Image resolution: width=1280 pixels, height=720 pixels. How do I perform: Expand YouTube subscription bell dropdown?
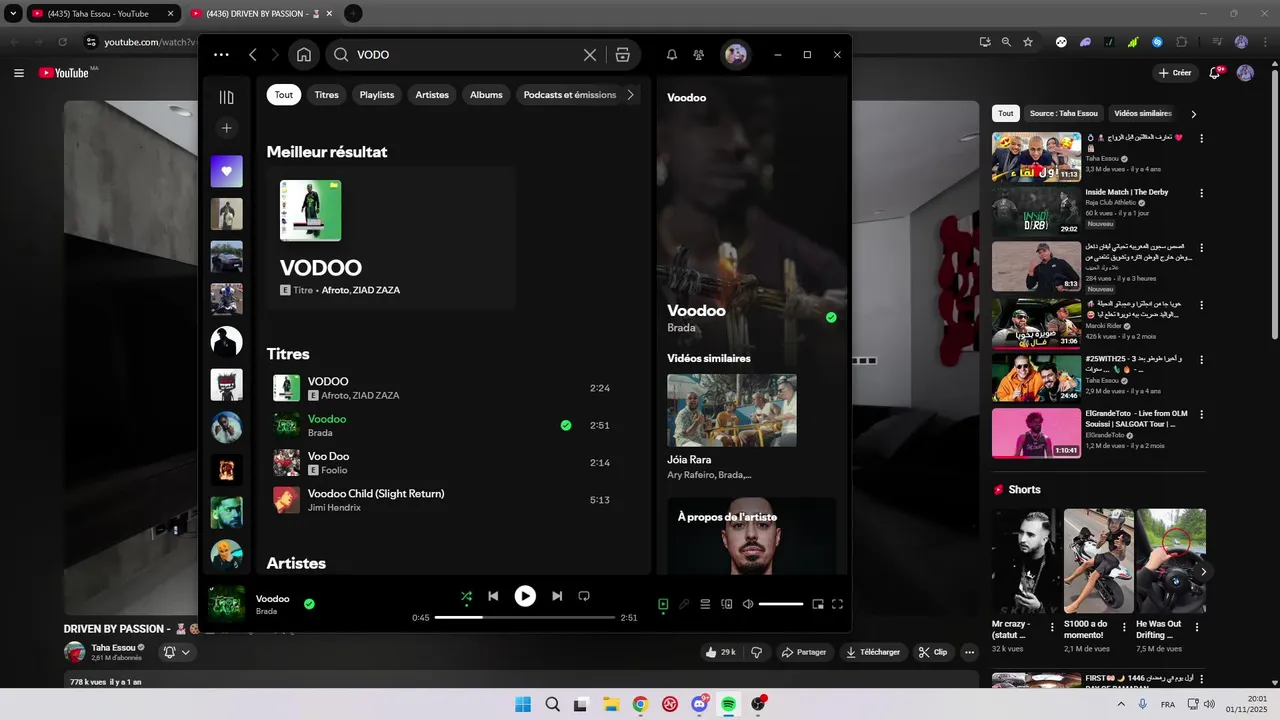176,652
